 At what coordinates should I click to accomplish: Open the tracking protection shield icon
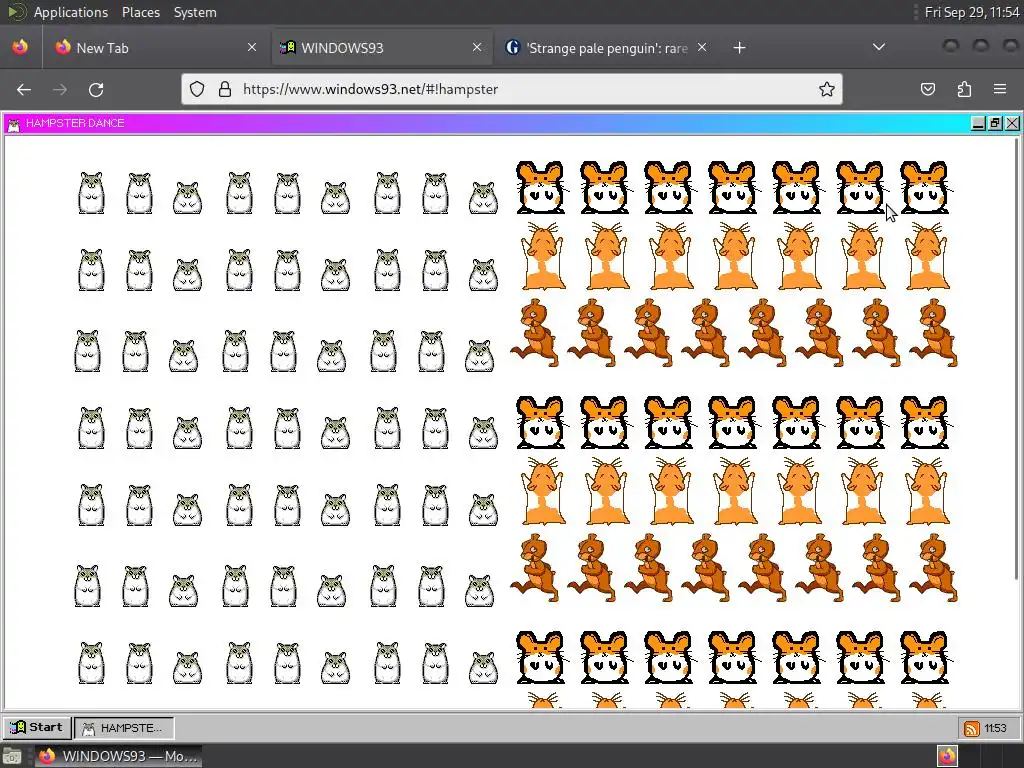coord(197,89)
